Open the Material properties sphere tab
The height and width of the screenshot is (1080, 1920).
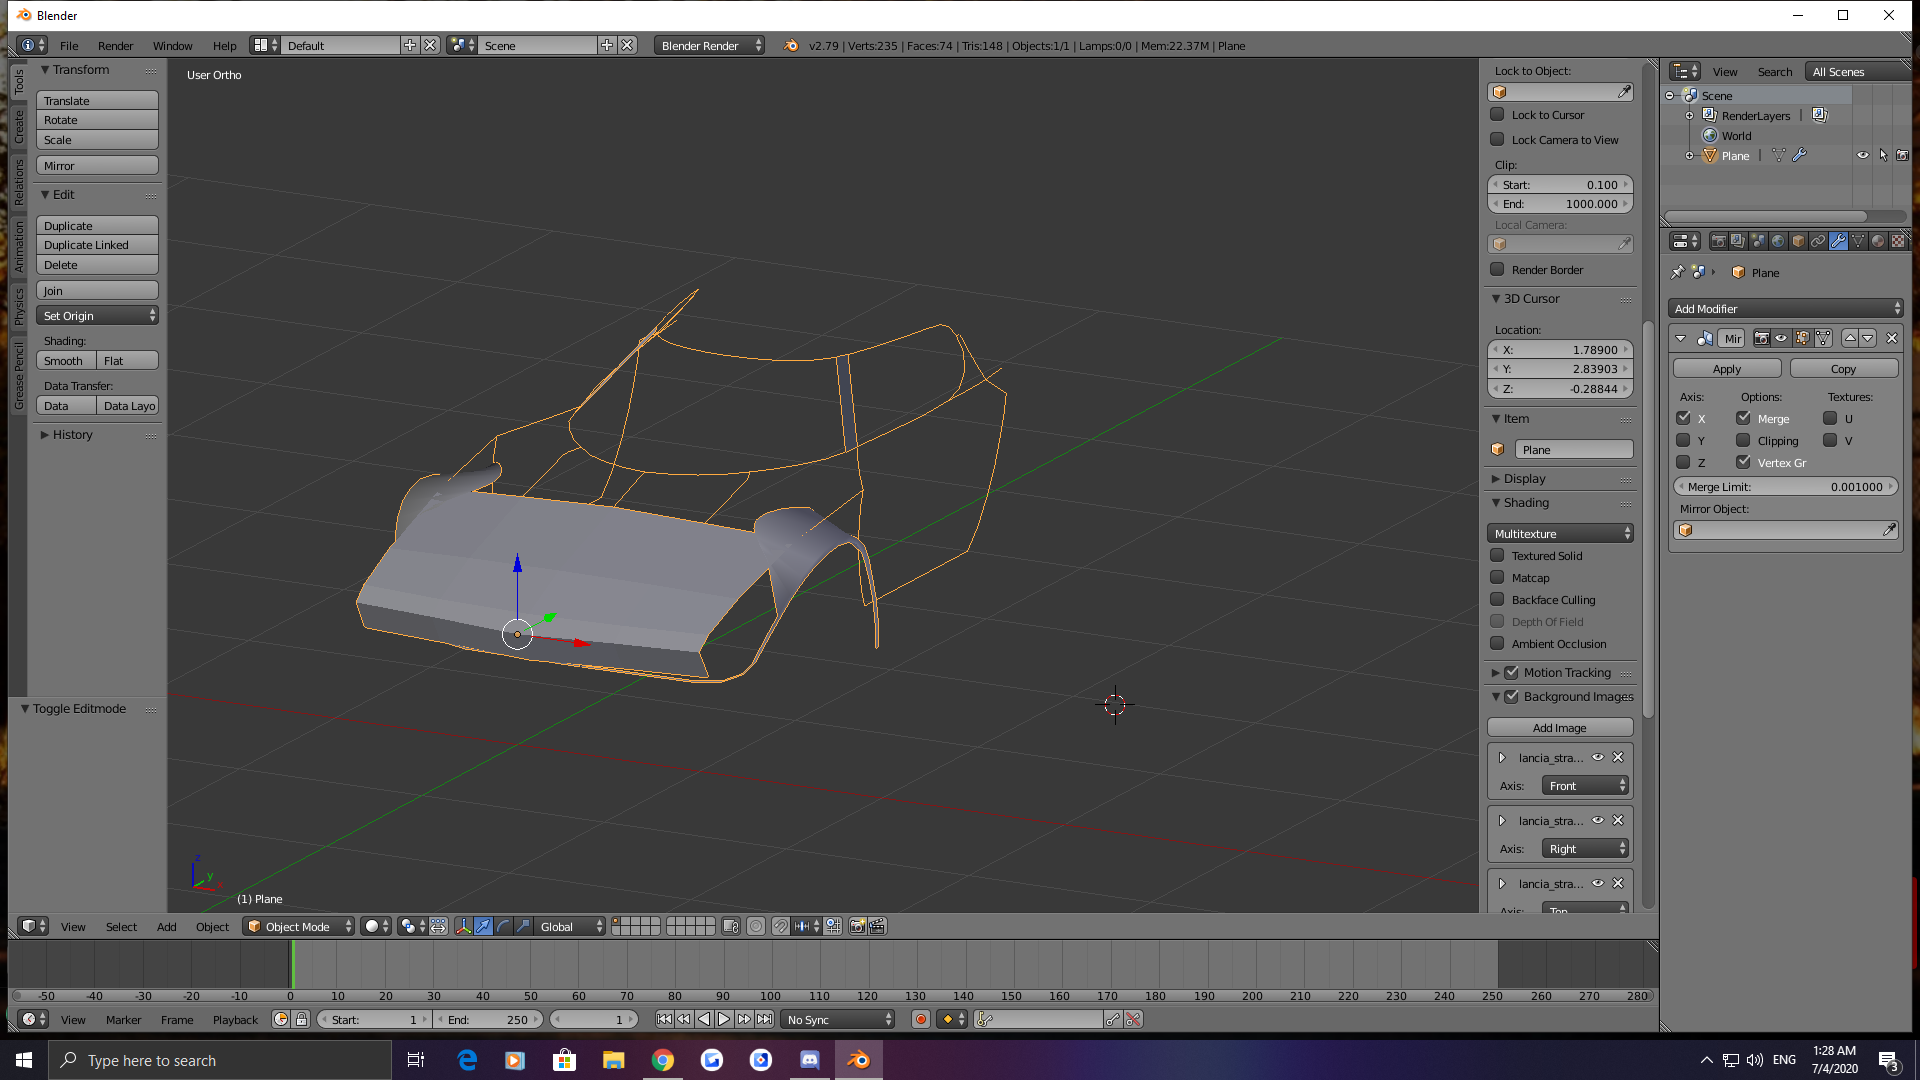pyautogui.click(x=1878, y=241)
